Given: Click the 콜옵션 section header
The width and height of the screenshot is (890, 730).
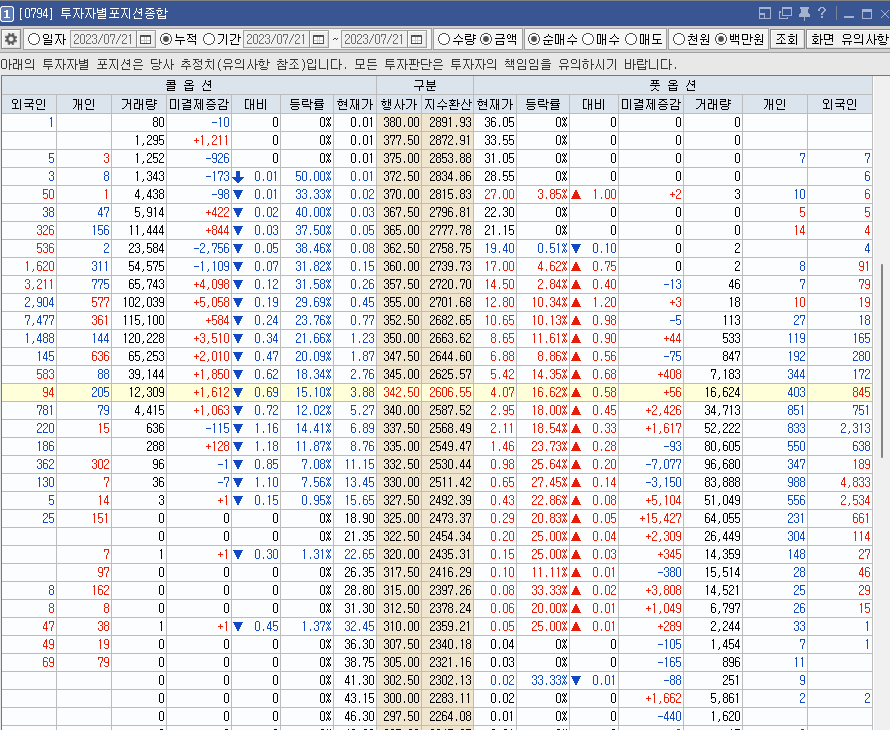Looking at the screenshot, I should pos(188,85).
